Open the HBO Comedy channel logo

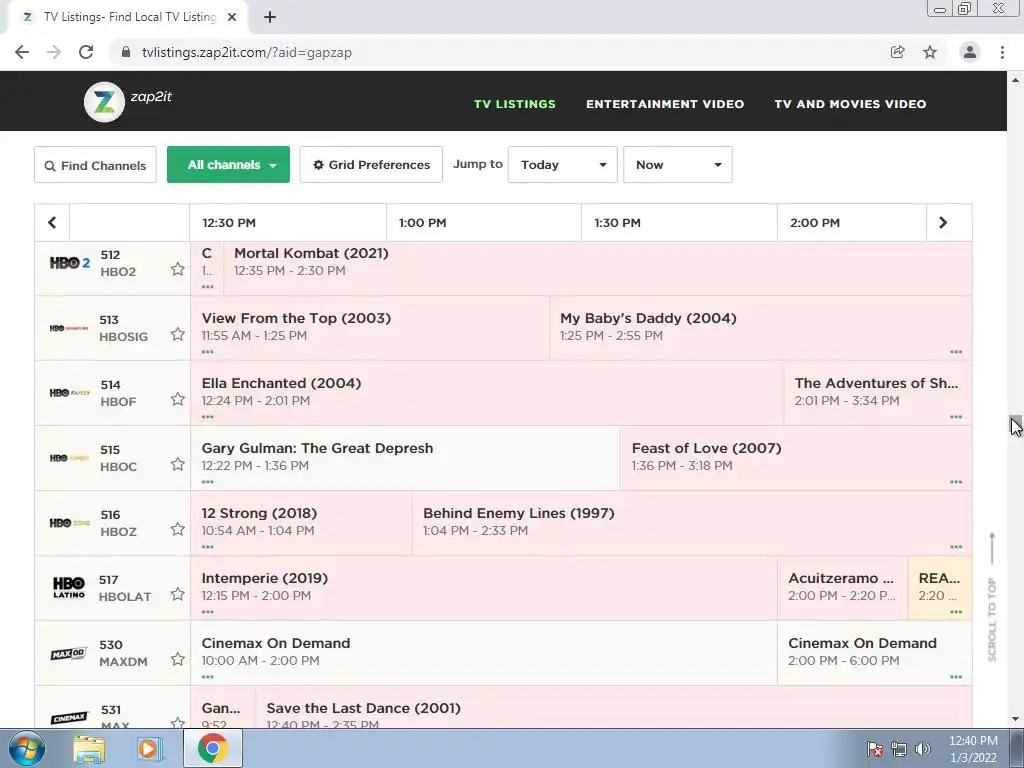pos(69,458)
